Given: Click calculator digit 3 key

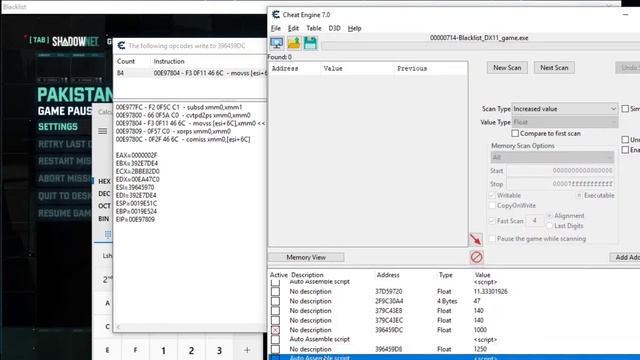Looking at the screenshot, I should [x=219, y=350].
